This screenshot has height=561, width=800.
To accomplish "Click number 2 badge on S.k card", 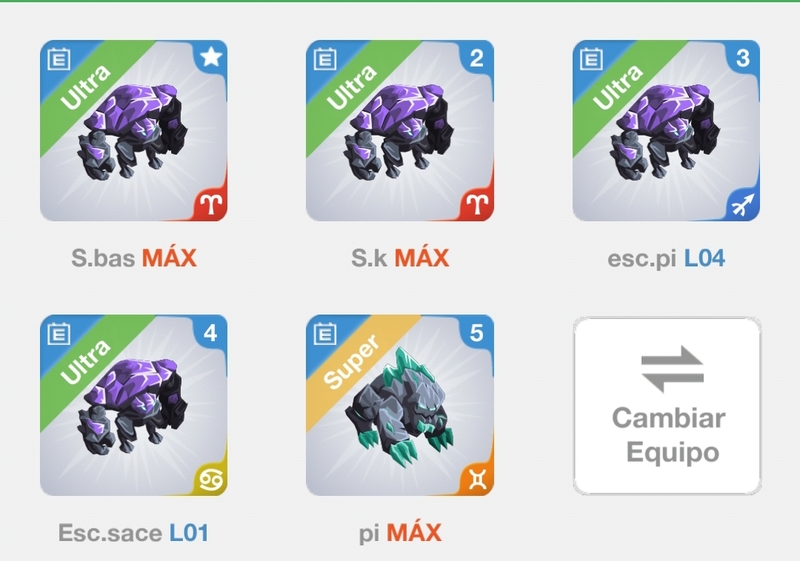I will coord(477,58).
